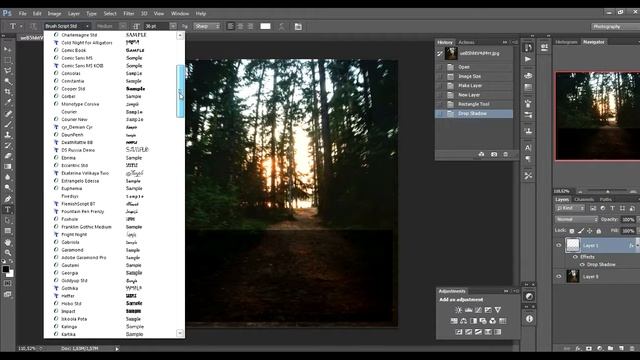Delete current state in History panel
This screenshot has width=640, height=360.
tap(505, 154)
